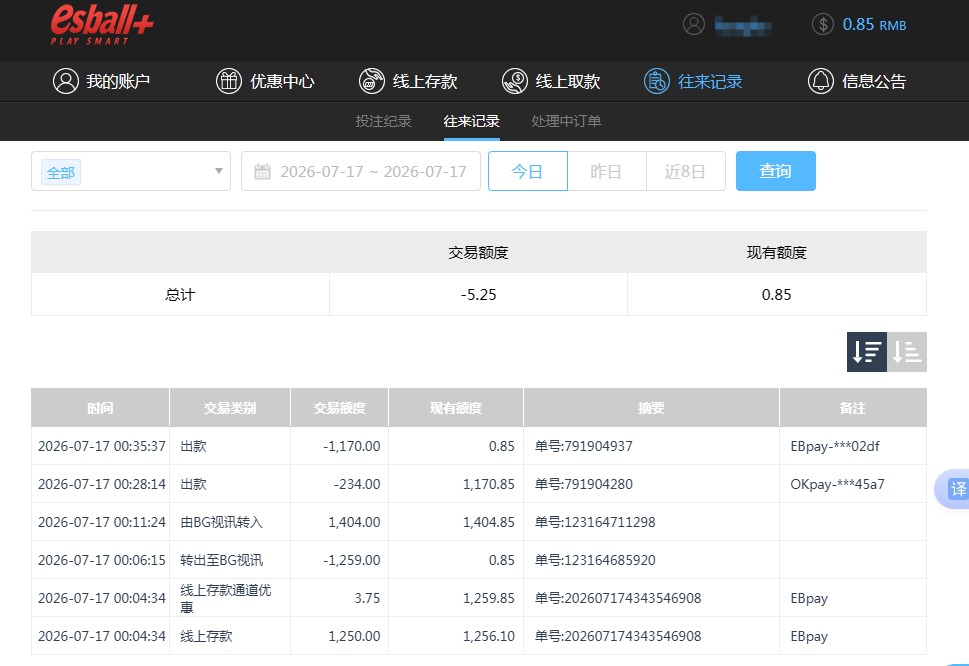969x666 pixels.
Task: Open the 2026-07-17 date range field
Action: pyautogui.click(x=361, y=171)
